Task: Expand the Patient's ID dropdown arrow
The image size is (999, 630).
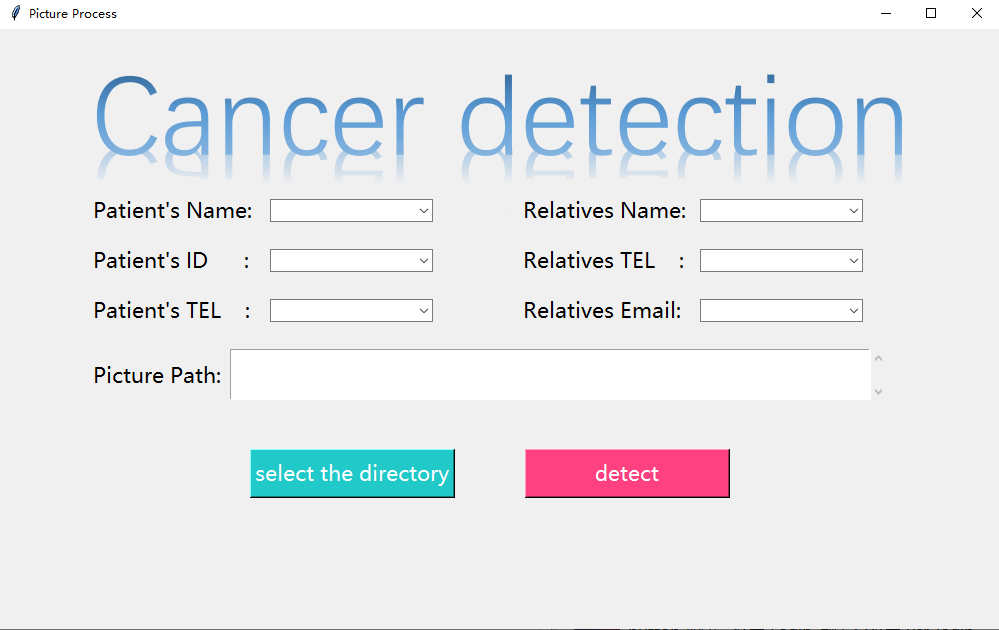Action: tap(424, 261)
